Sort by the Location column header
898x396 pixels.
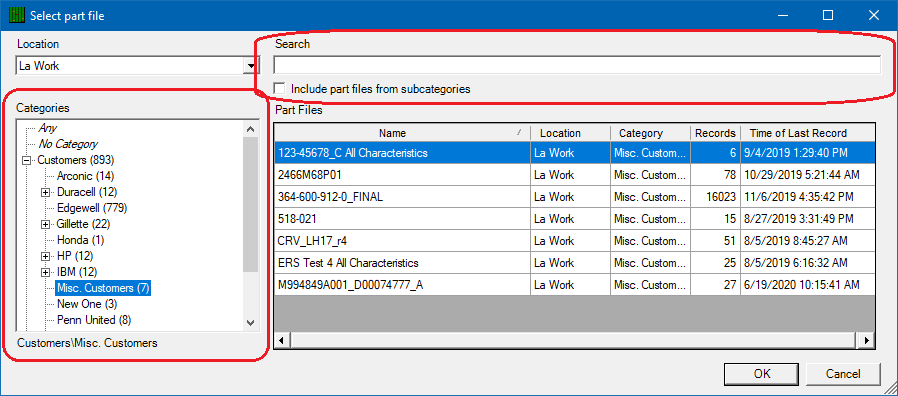coord(570,133)
